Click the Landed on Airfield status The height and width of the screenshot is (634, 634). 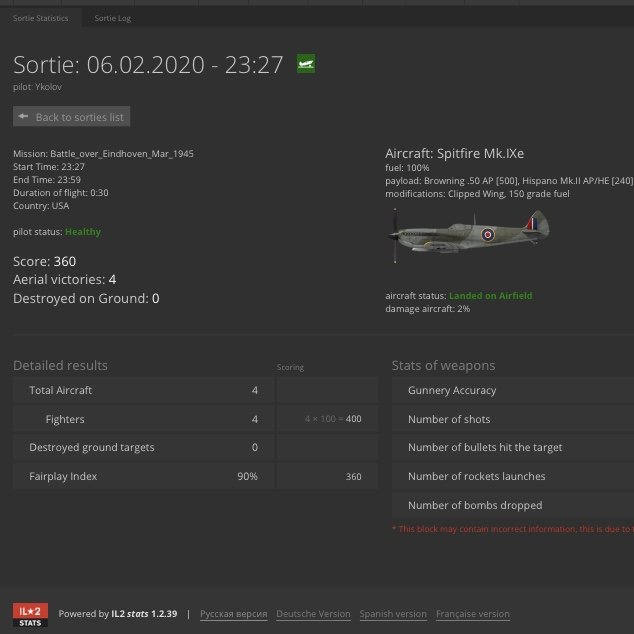[x=490, y=296]
